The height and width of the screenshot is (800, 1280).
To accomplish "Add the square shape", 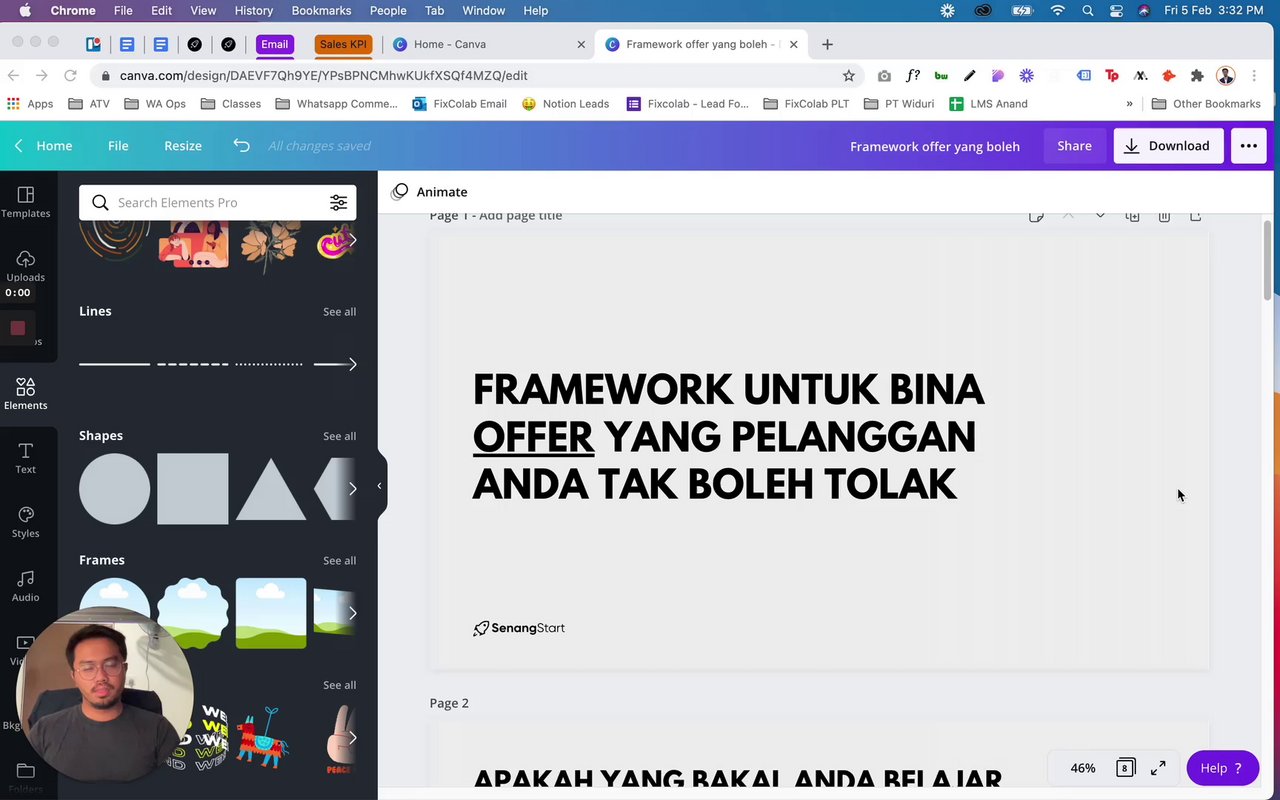I will click(193, 488).
